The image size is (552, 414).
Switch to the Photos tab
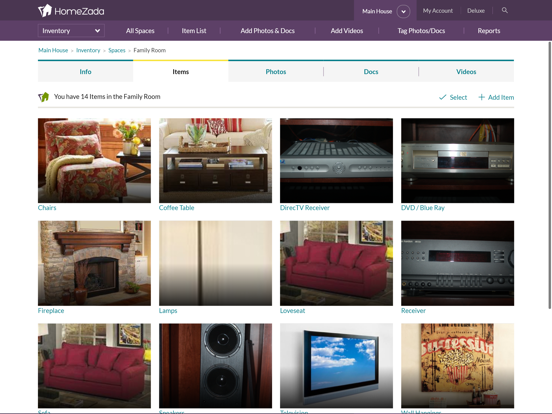[276, 71]
